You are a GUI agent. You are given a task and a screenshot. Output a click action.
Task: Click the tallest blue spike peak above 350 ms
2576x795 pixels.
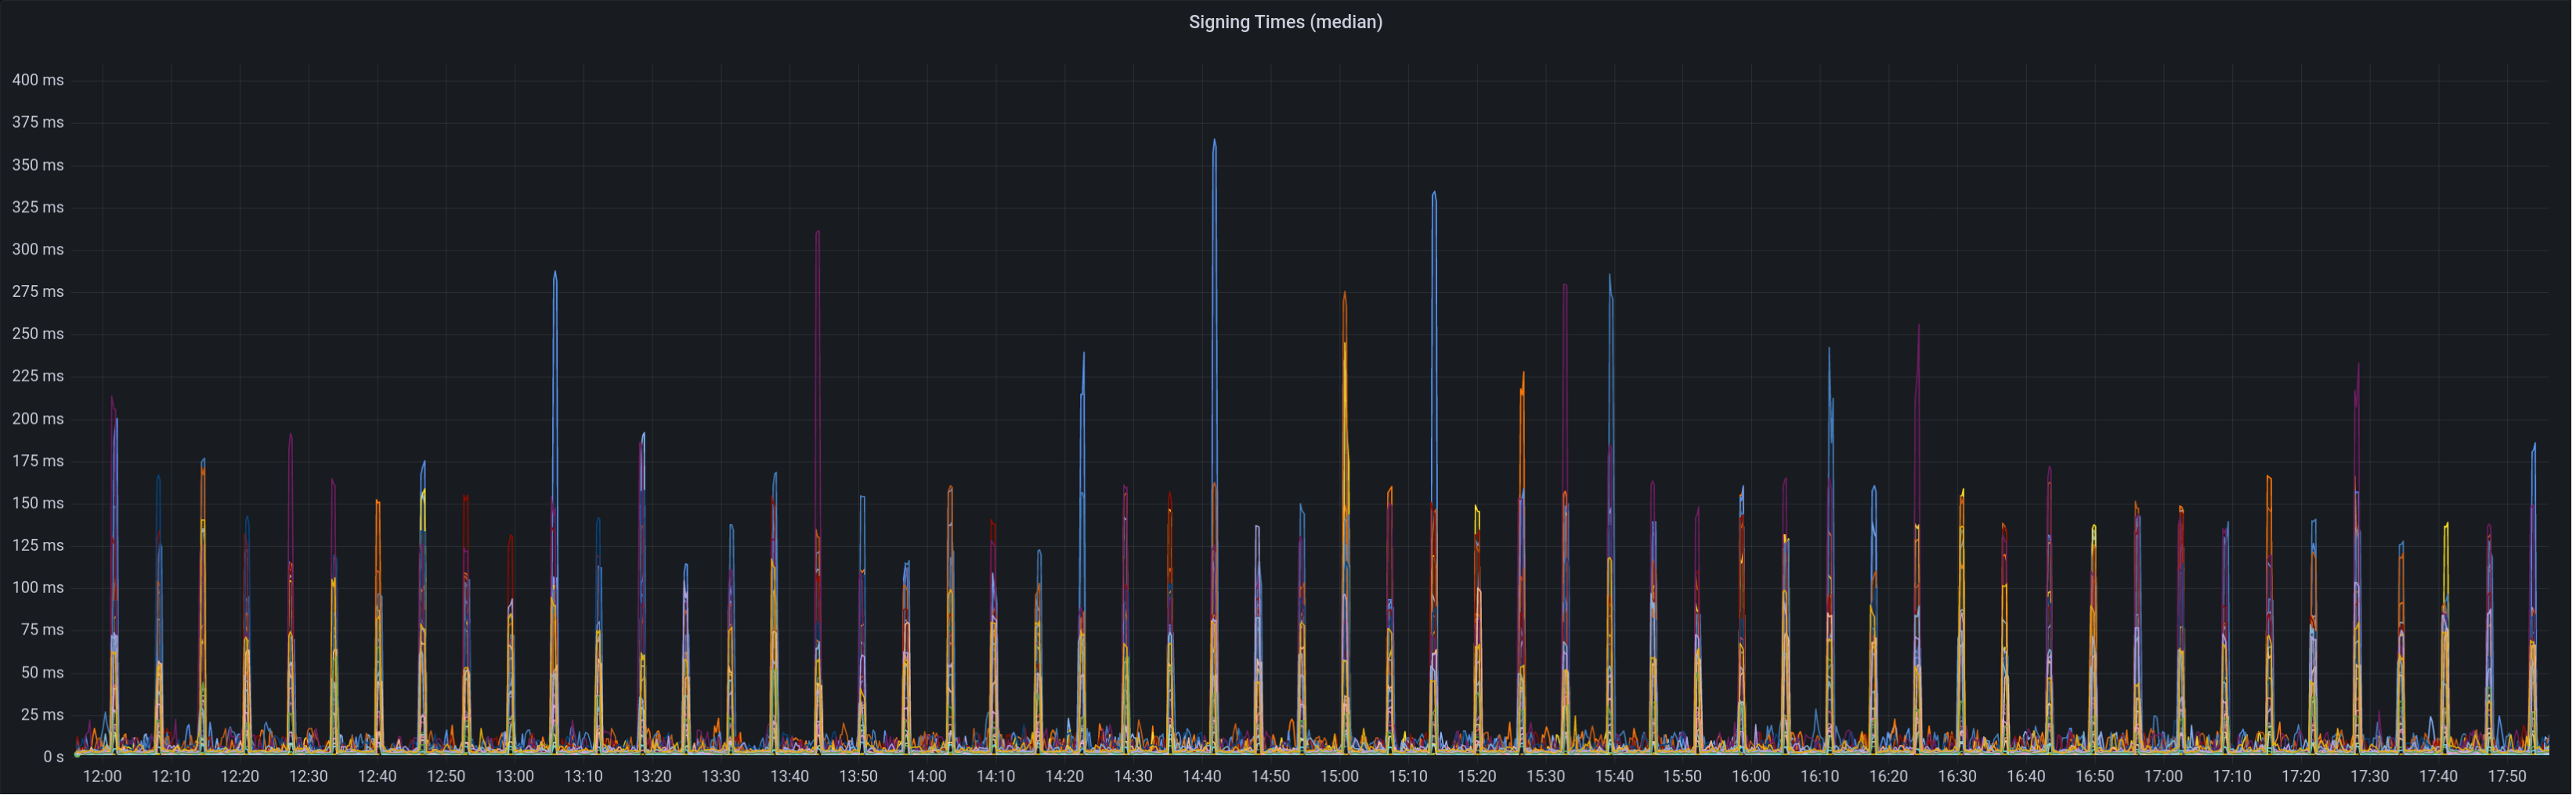click(1214, 141)
